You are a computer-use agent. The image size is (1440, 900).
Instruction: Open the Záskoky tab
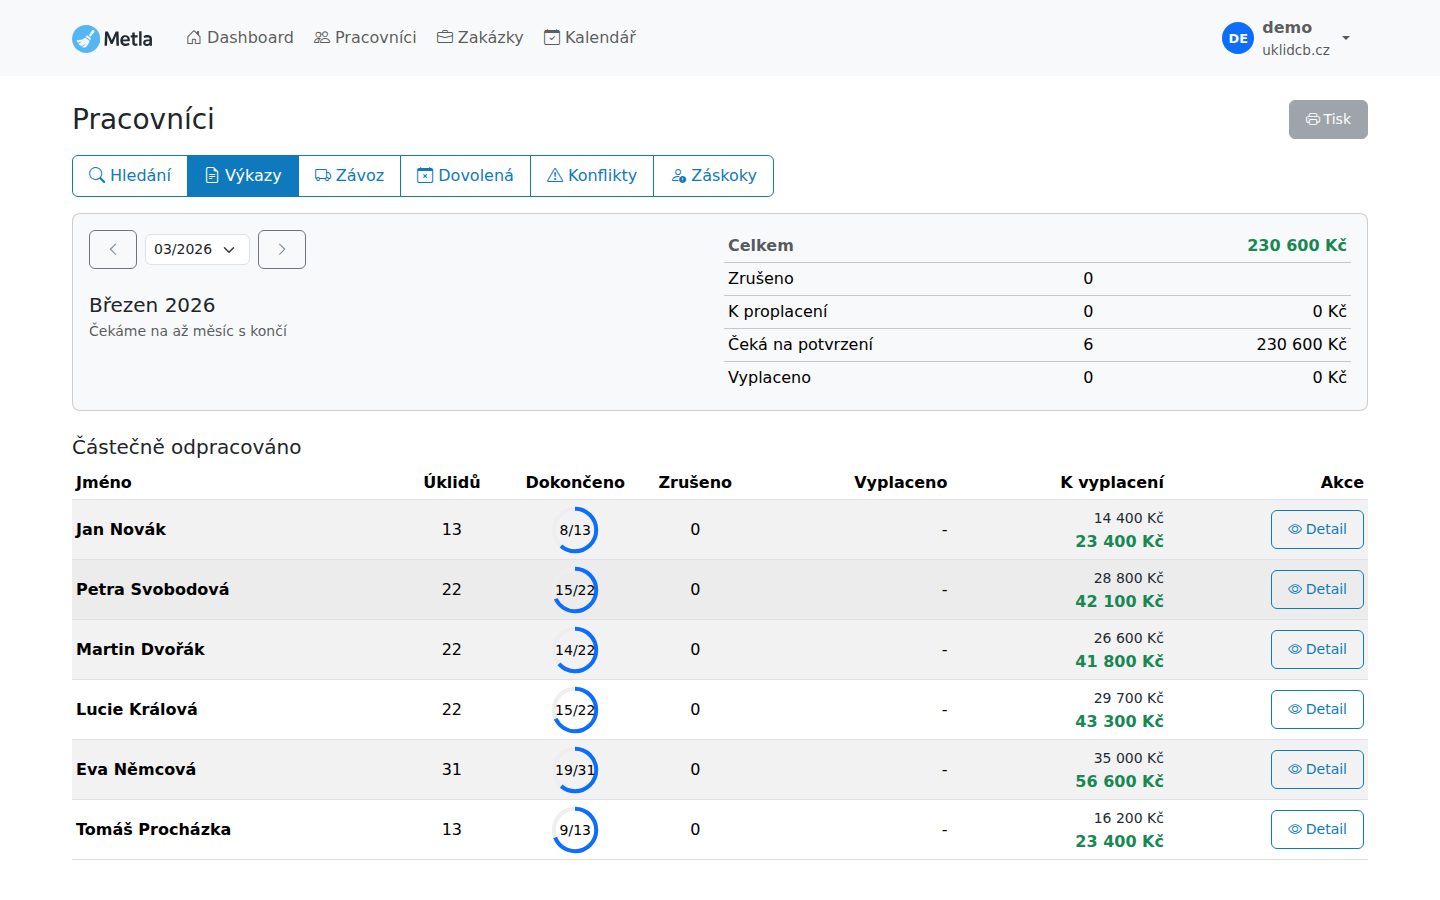713,176
